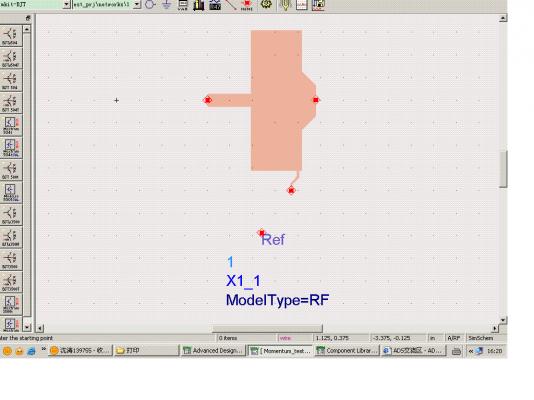Insert a wire label with NAME icon
534x400 pixels.
pyautogui.click(x=247, y=5)
